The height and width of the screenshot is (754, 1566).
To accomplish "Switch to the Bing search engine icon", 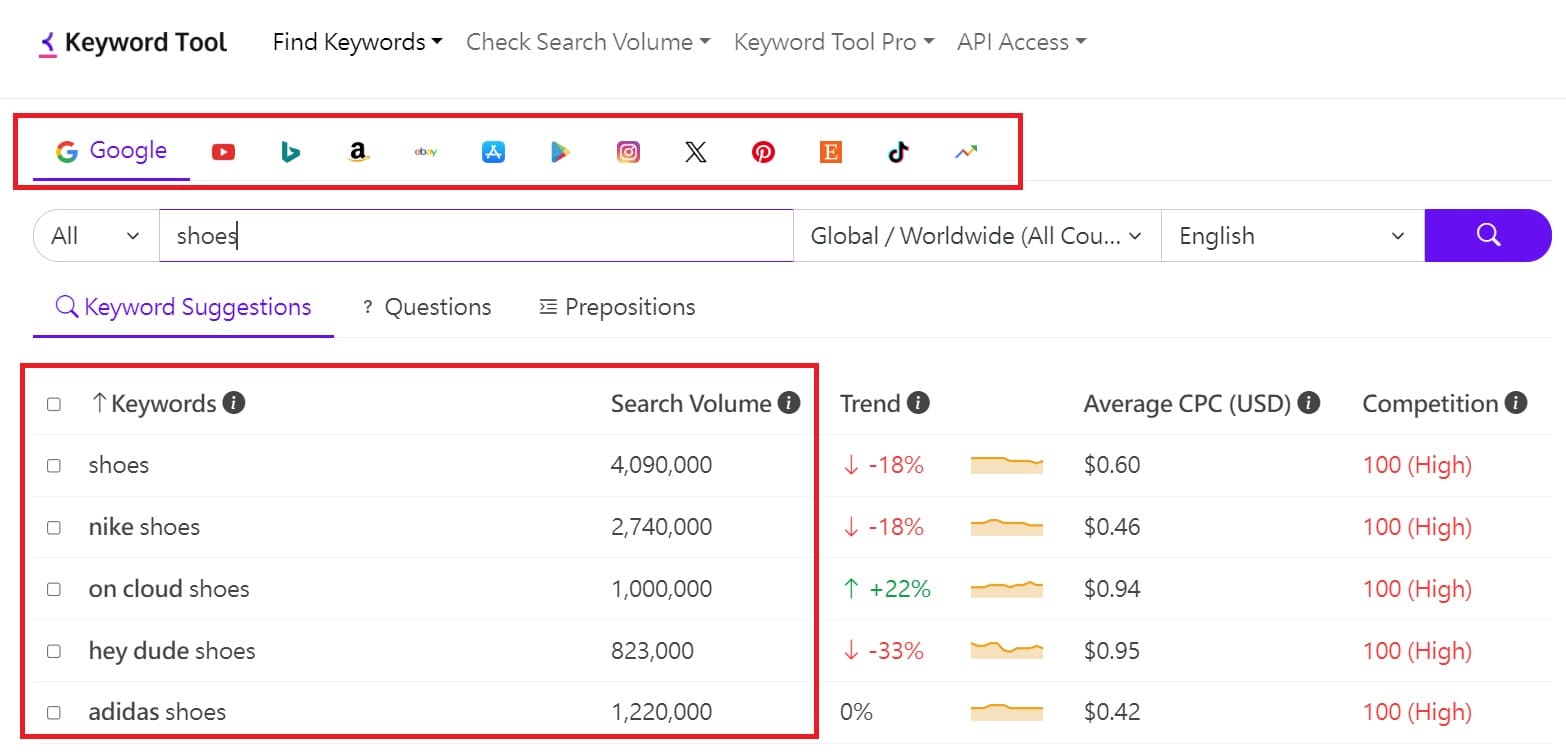I will pyautogui.click(x=291, y=152).
